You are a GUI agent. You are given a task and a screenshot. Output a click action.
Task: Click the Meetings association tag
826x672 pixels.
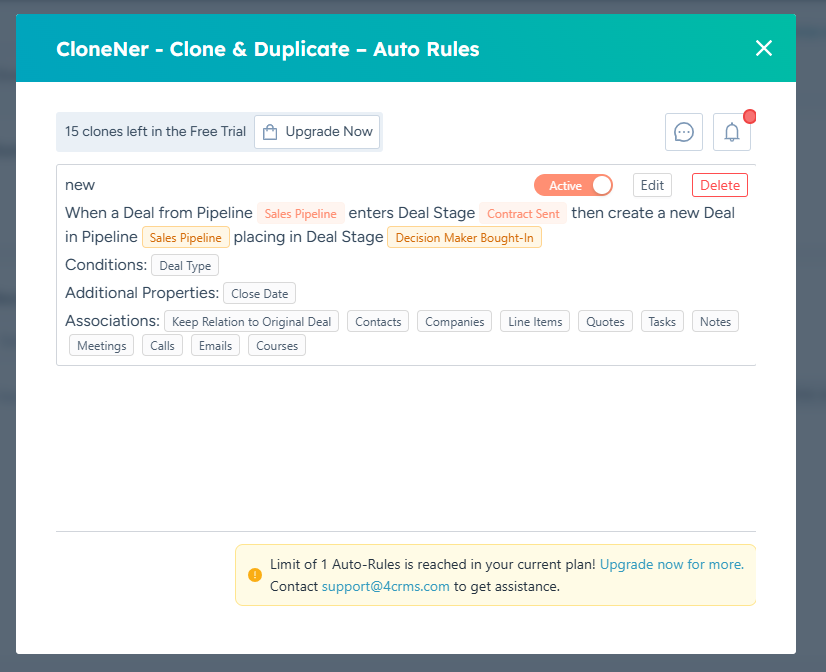(x=102, y=345)
